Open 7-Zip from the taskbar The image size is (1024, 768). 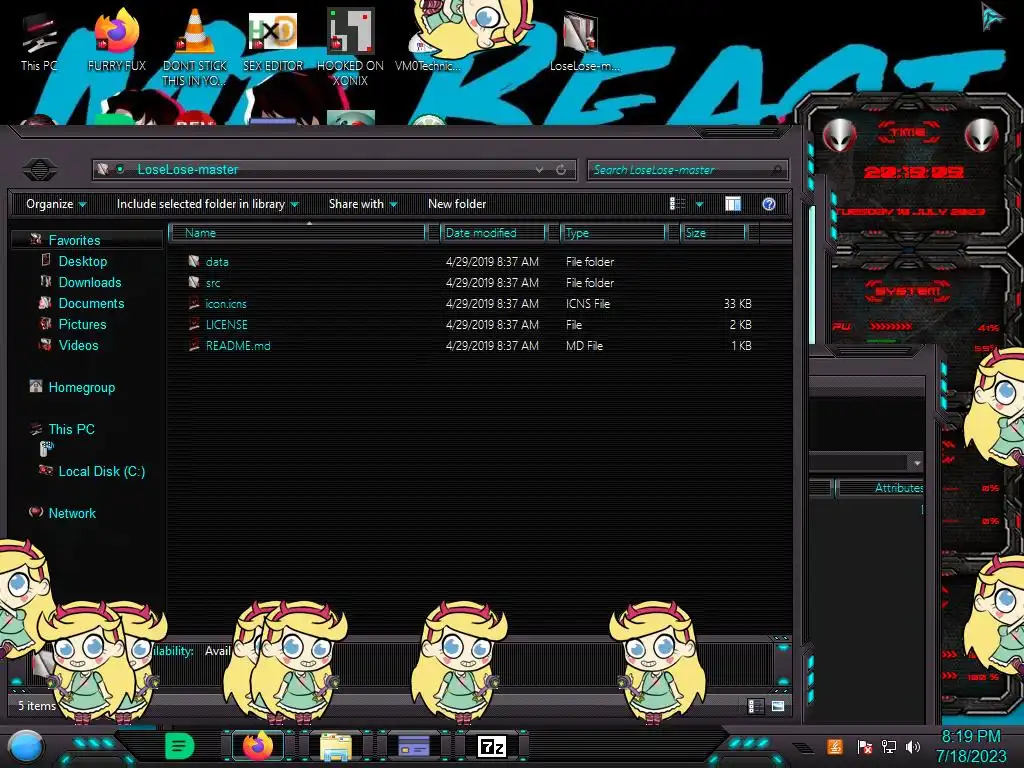click(x=492, y=746)
